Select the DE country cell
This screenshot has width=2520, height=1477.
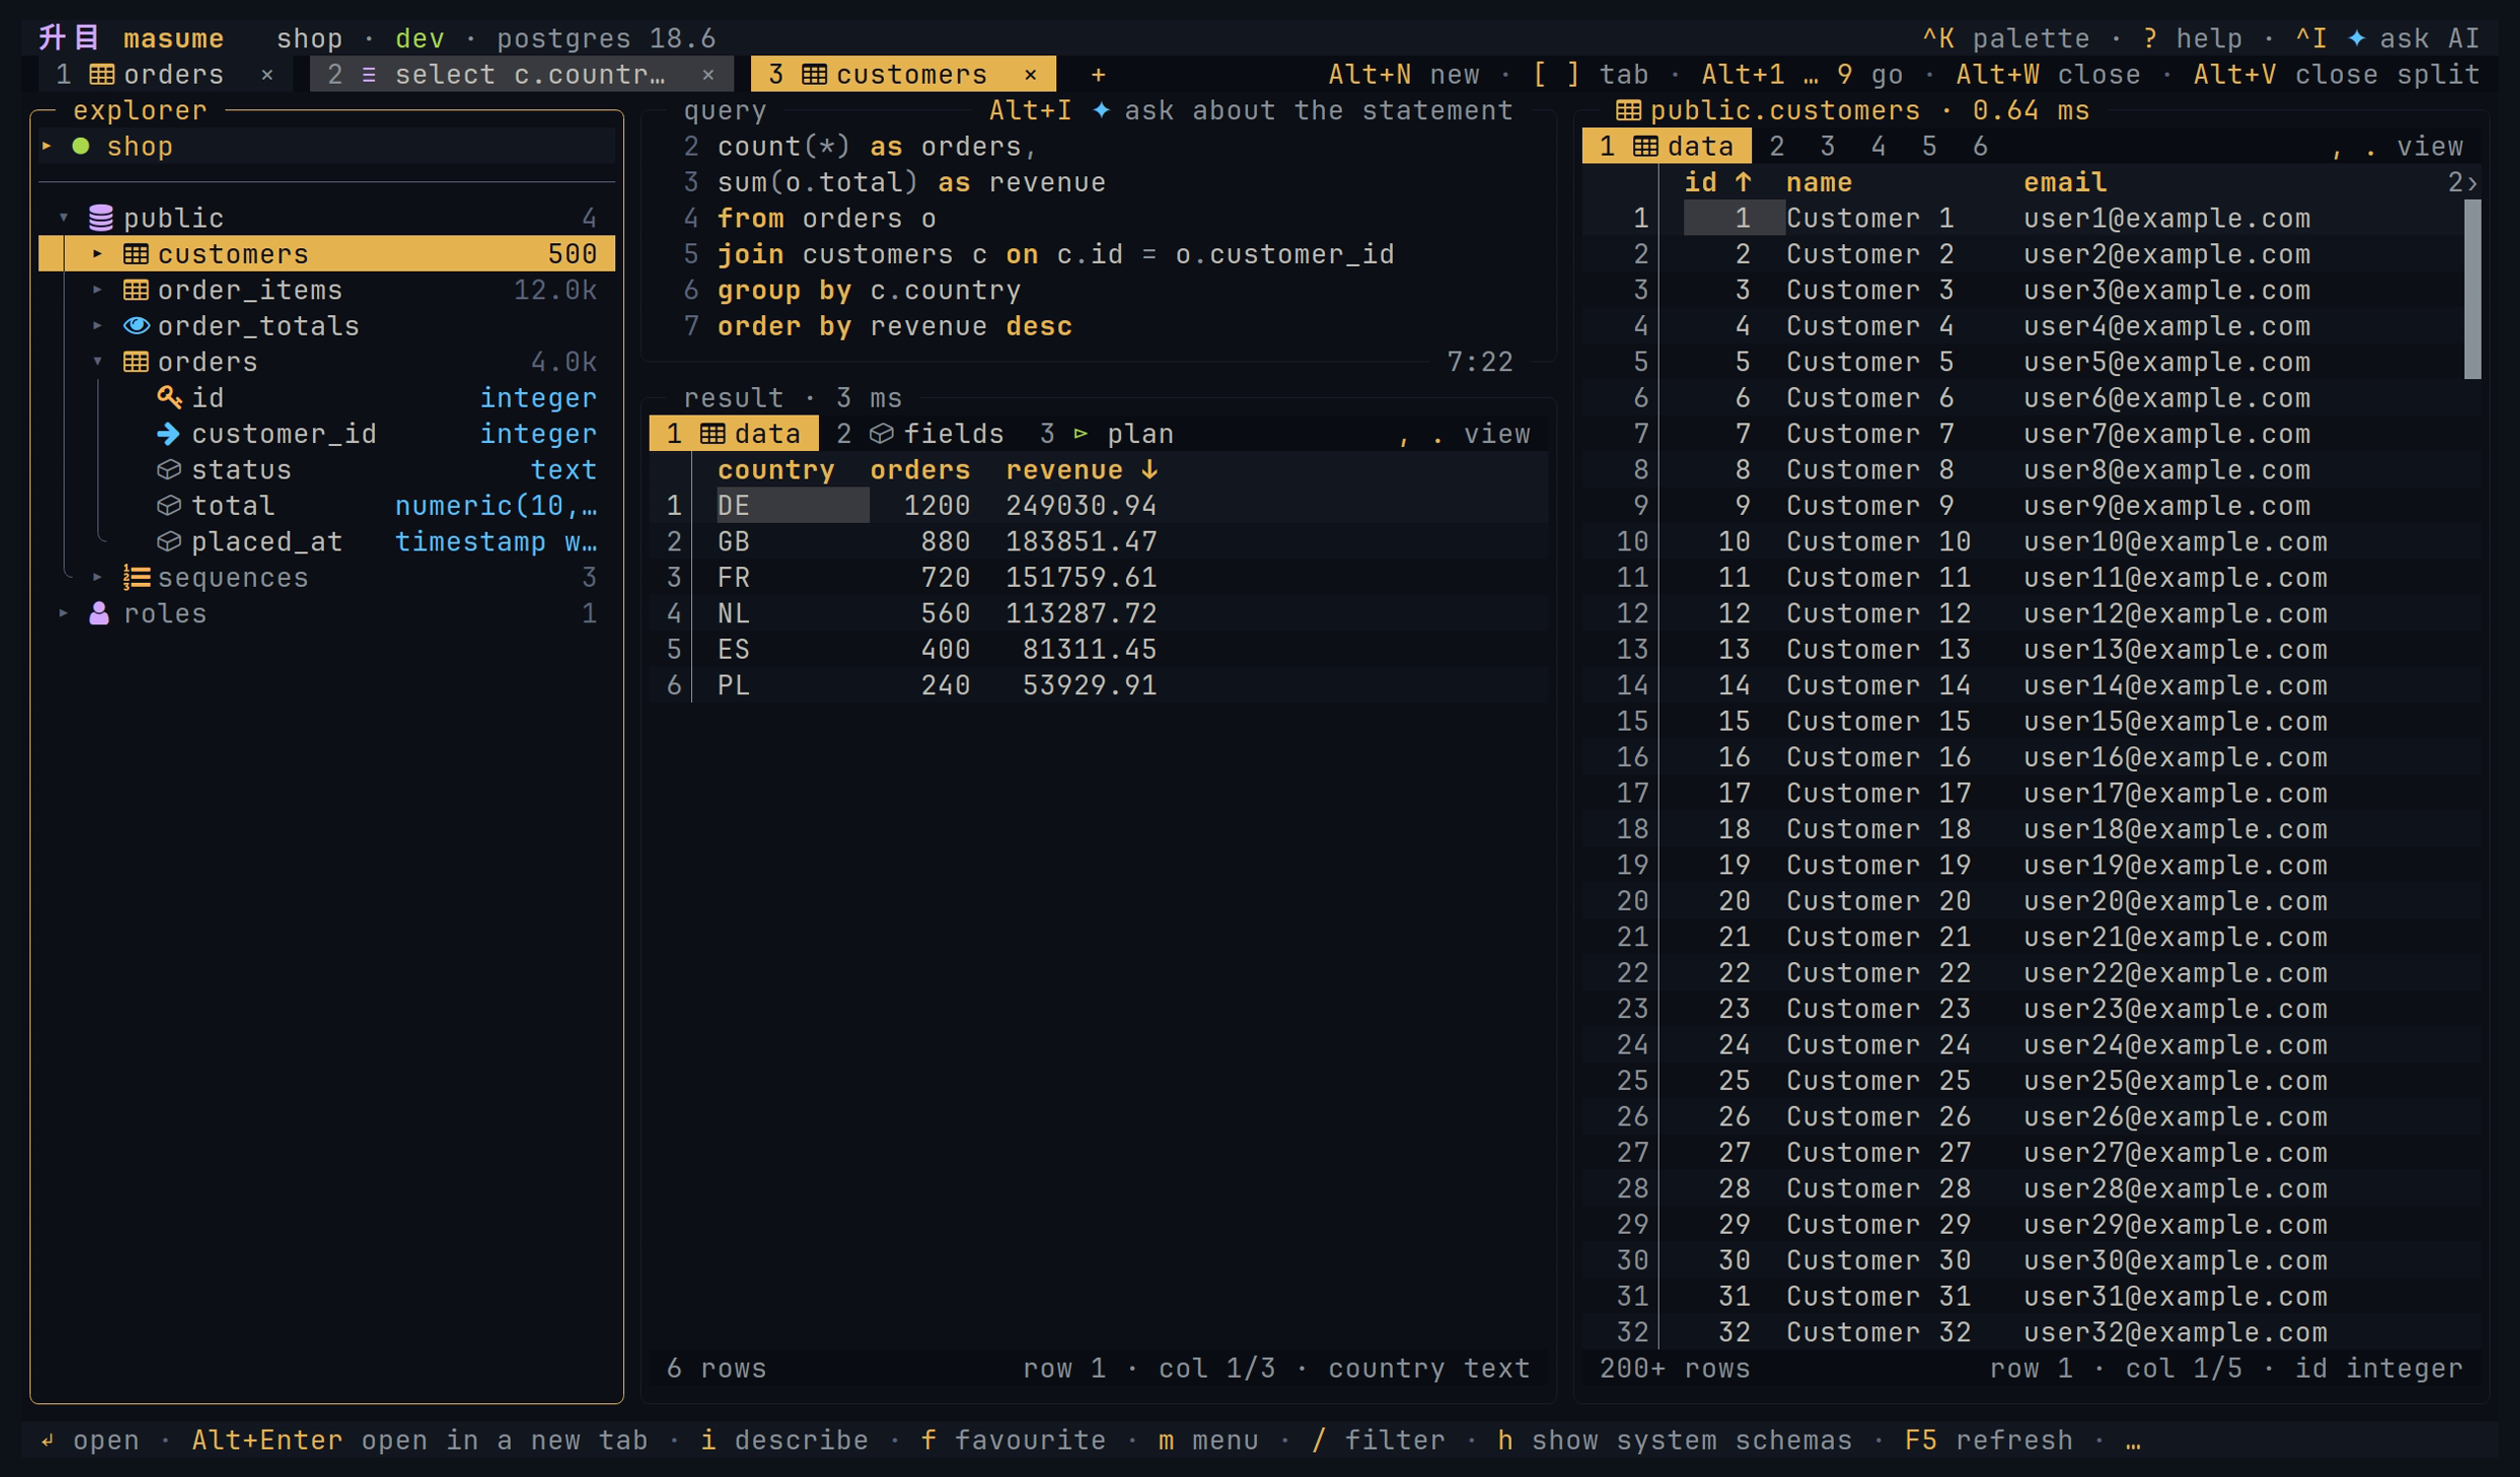[x=792, y=505]
